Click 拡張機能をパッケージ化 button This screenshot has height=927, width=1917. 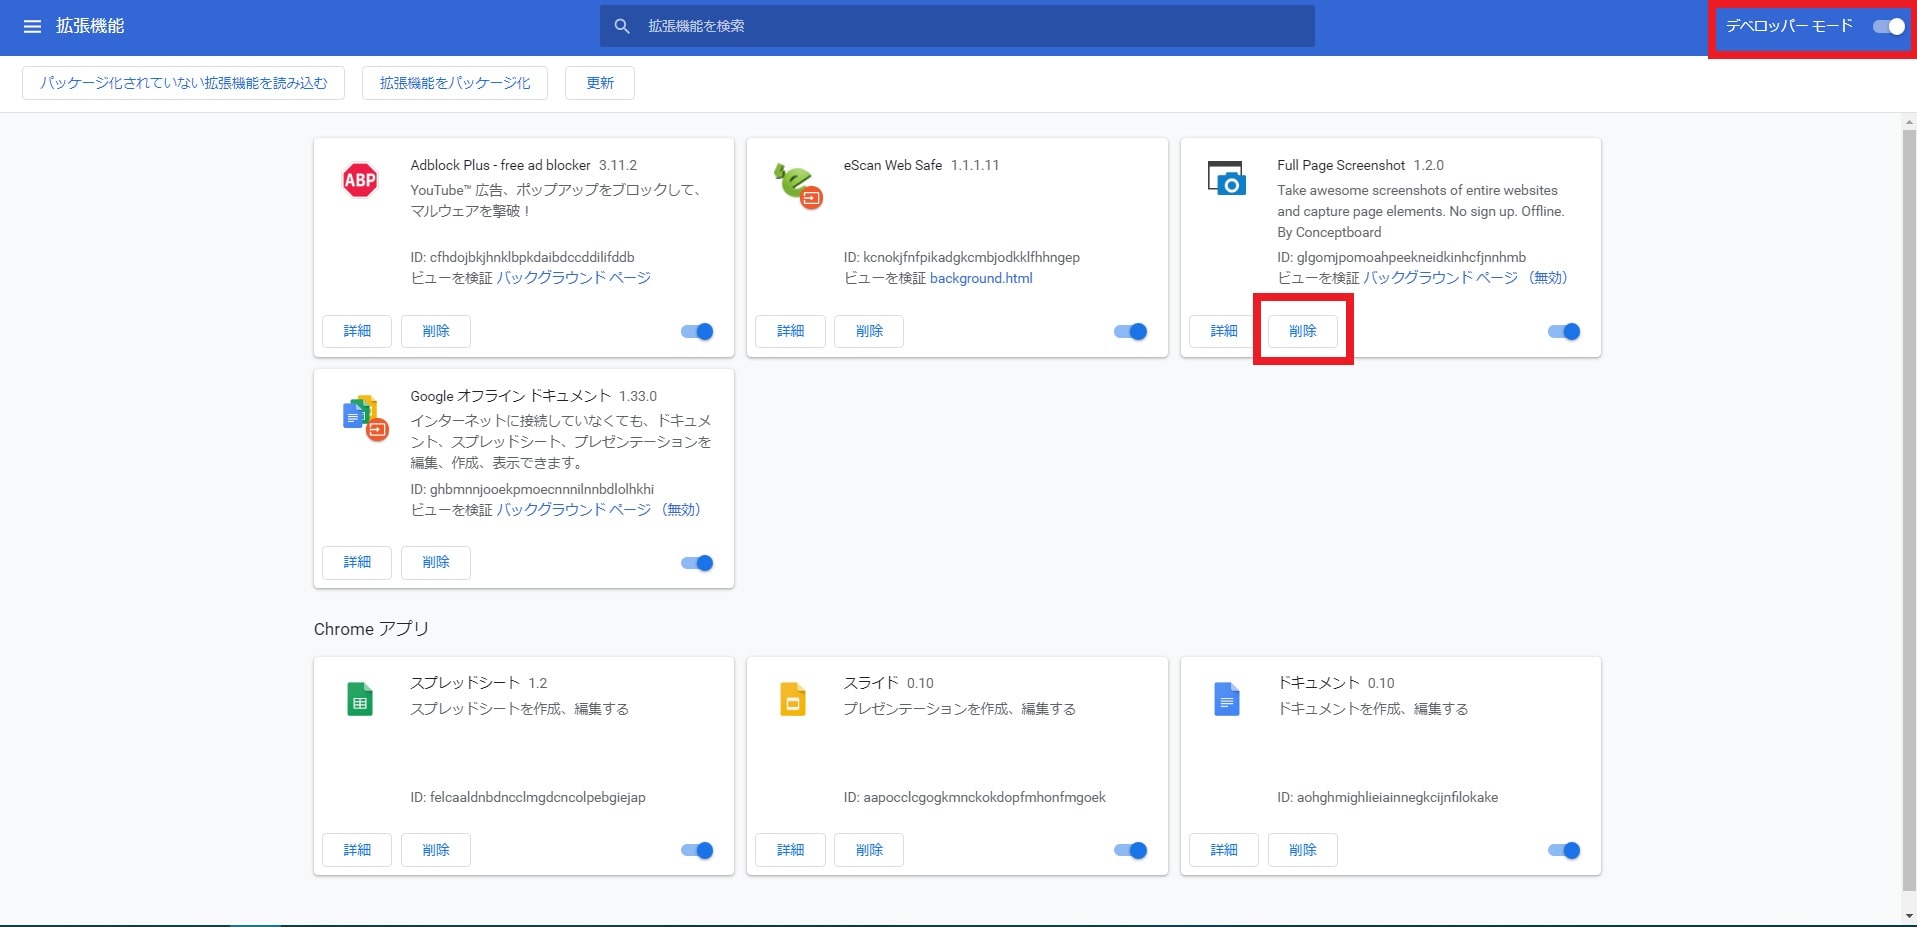point(455,83)
